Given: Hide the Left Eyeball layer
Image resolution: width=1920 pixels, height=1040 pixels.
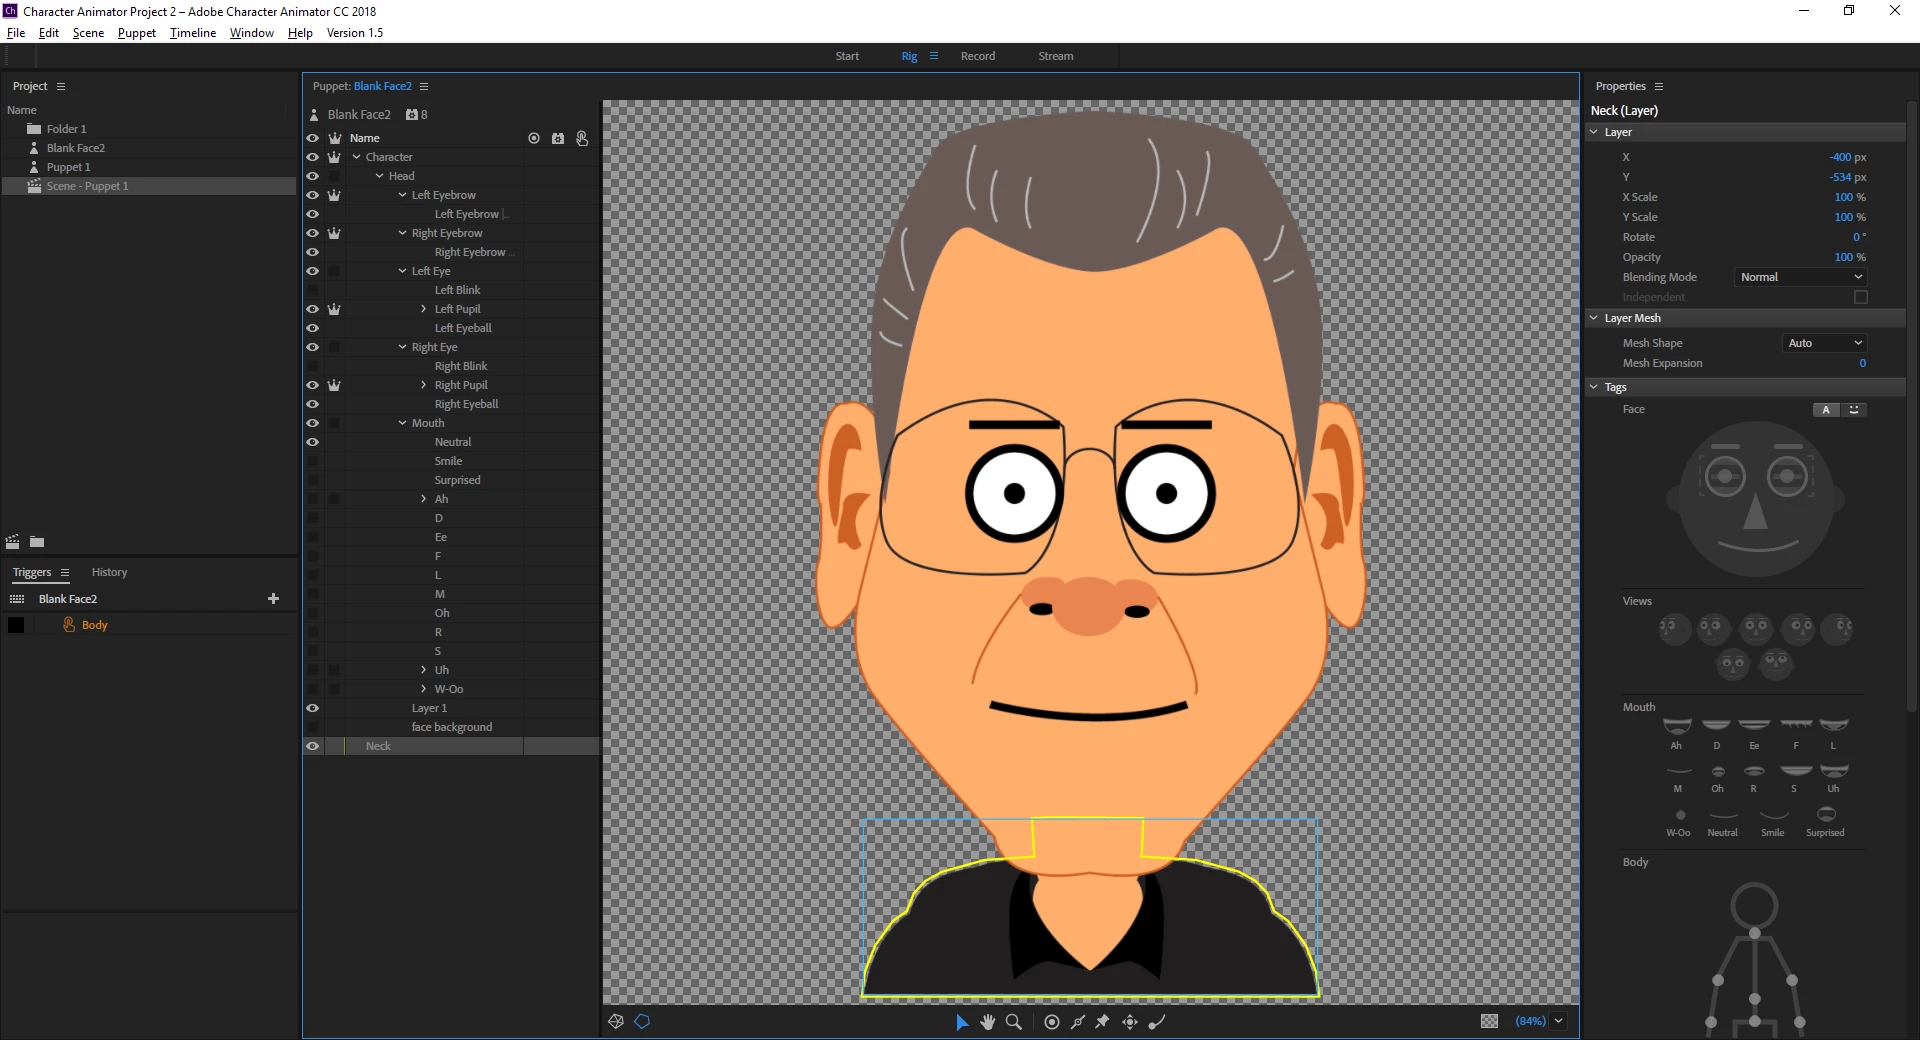Looking at the screenshot, I should pyautogui.click(x=313, y=328).
